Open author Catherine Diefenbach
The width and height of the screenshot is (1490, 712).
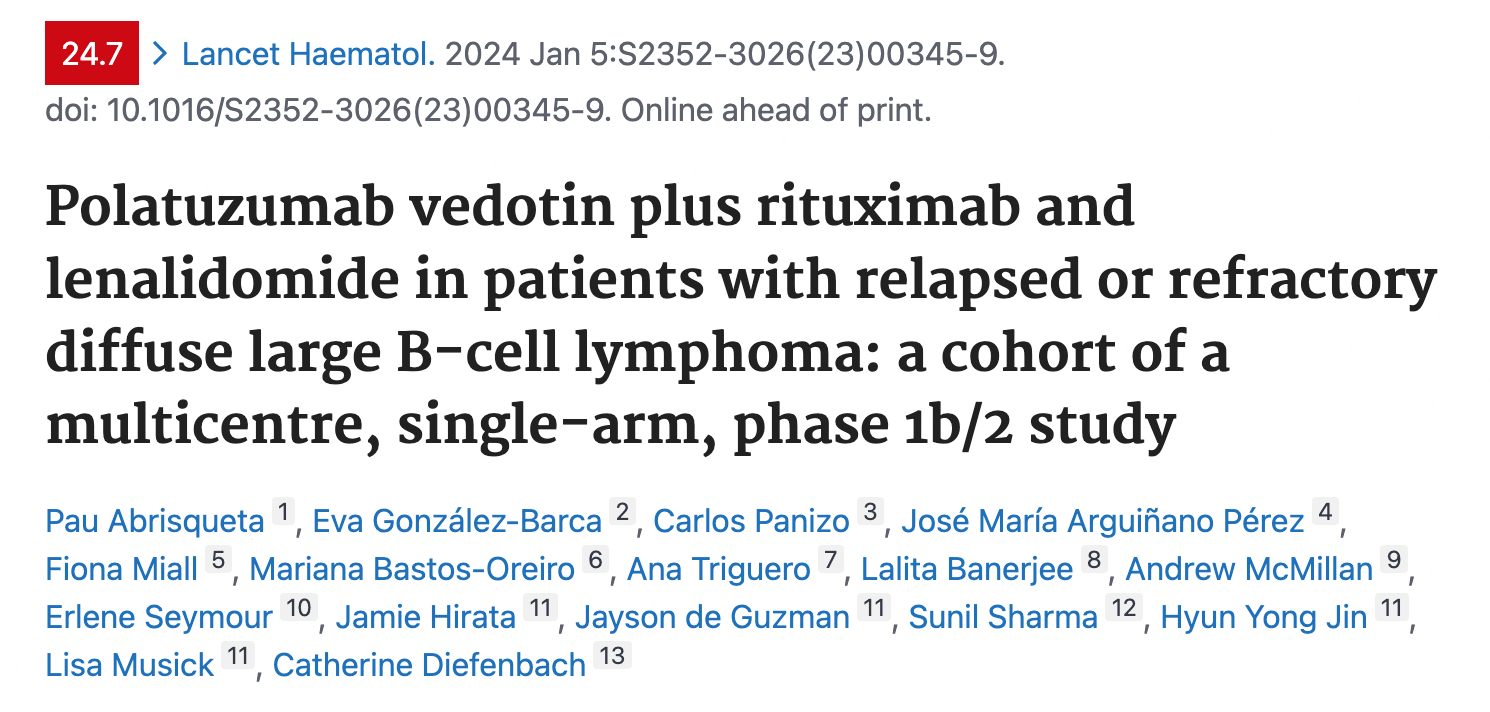point(429,665)
